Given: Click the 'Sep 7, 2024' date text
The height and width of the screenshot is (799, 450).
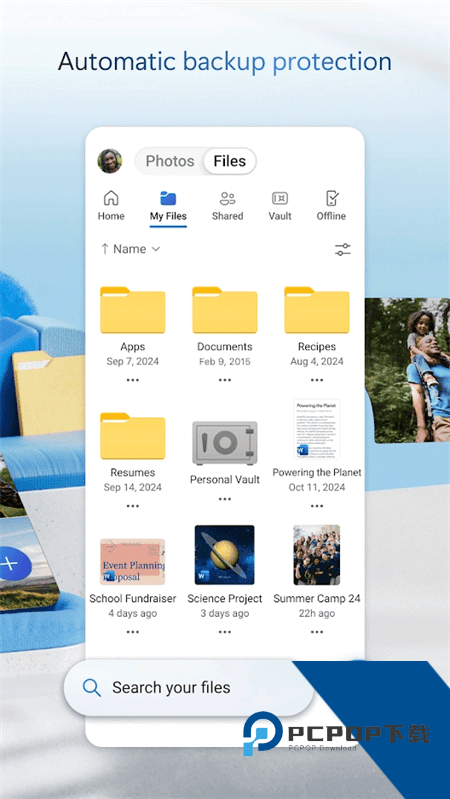Looking at the screenshot, I should [x=133, y=362].
